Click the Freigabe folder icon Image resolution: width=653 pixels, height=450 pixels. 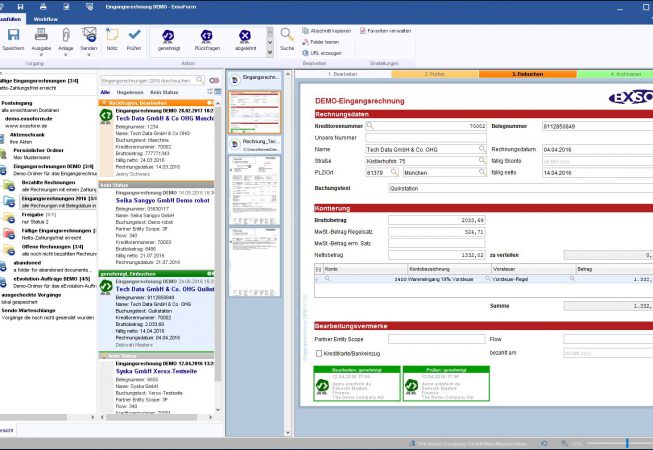(x=9, y=217)
